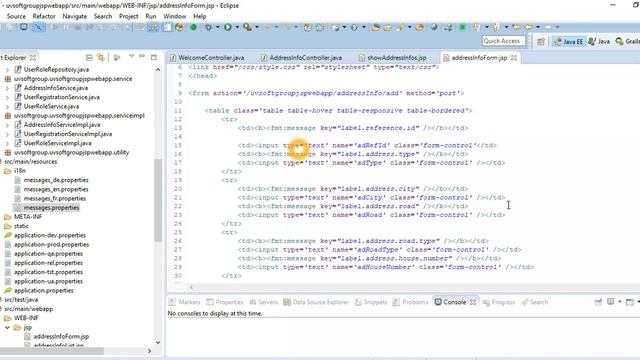640x360 pixels.
Task: Open the Debug button dropdown arrow
Action: pos(218,27)
